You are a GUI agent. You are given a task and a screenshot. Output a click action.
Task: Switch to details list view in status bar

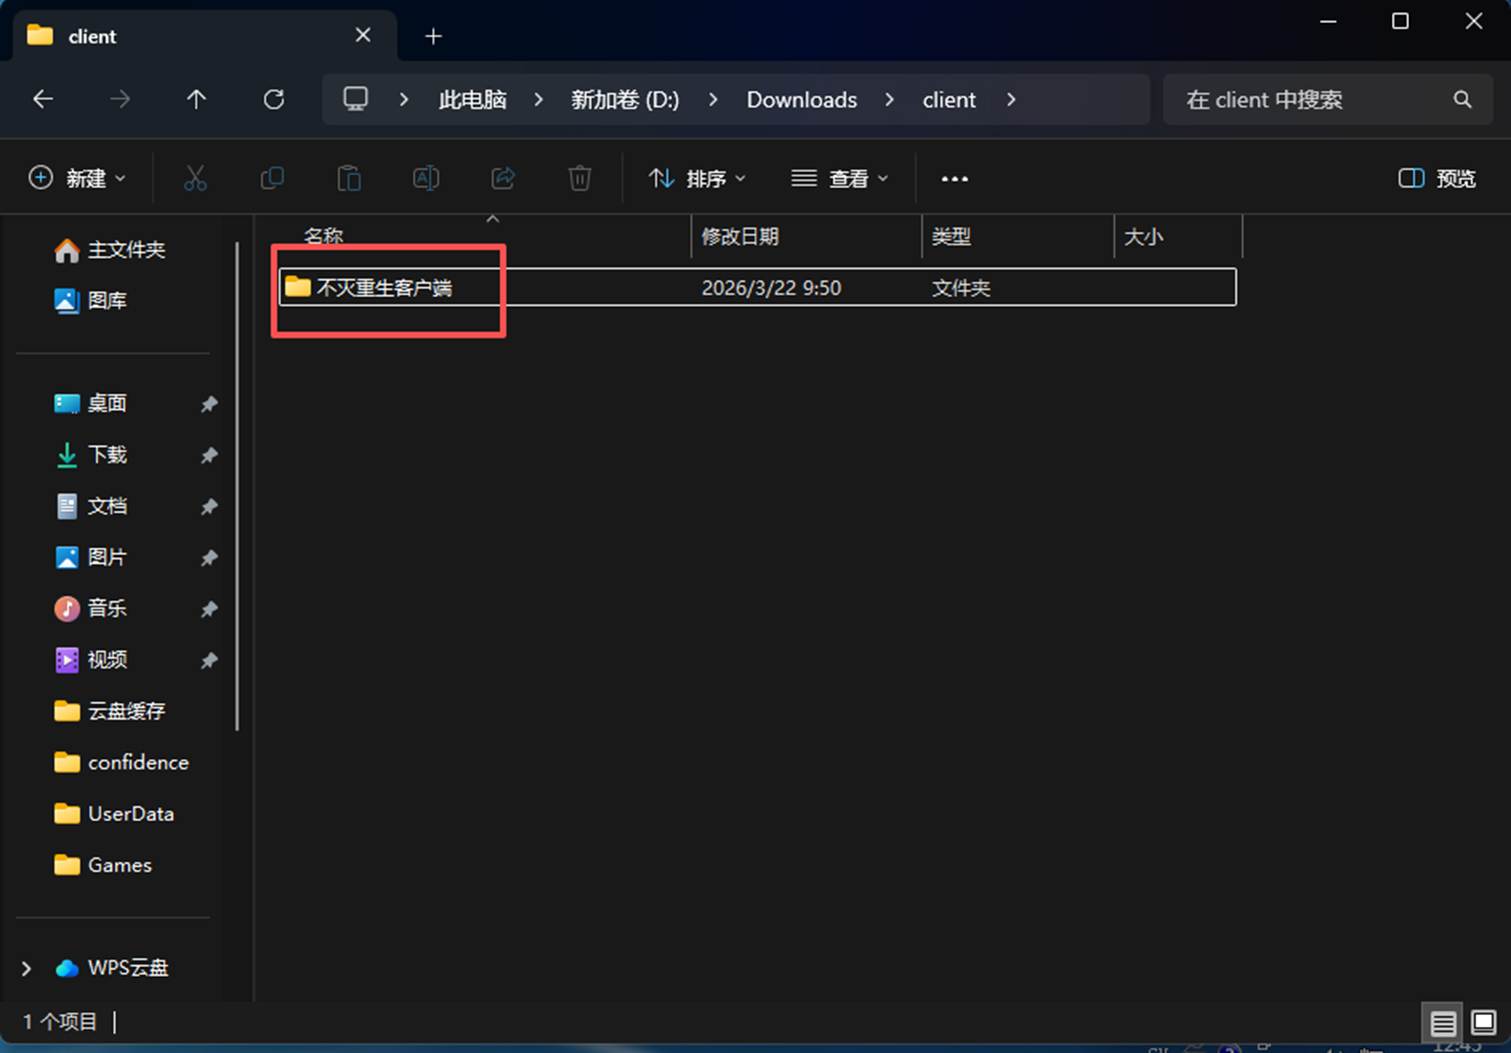[1442, 1023]
